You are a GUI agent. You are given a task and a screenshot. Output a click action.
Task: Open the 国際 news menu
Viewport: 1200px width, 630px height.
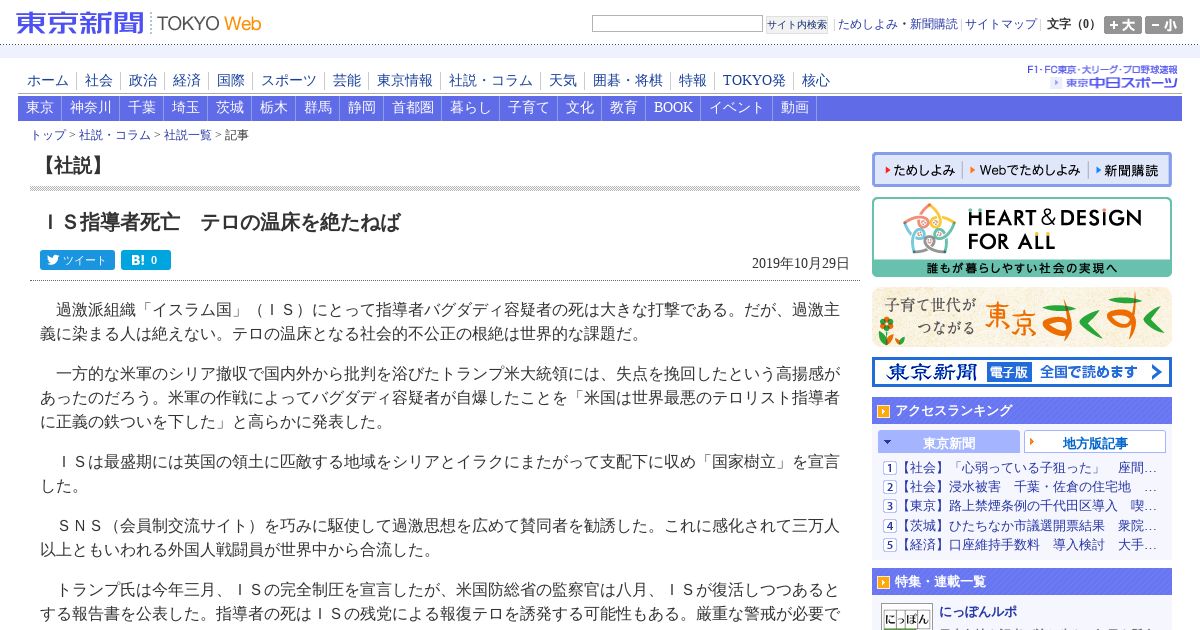231,80
